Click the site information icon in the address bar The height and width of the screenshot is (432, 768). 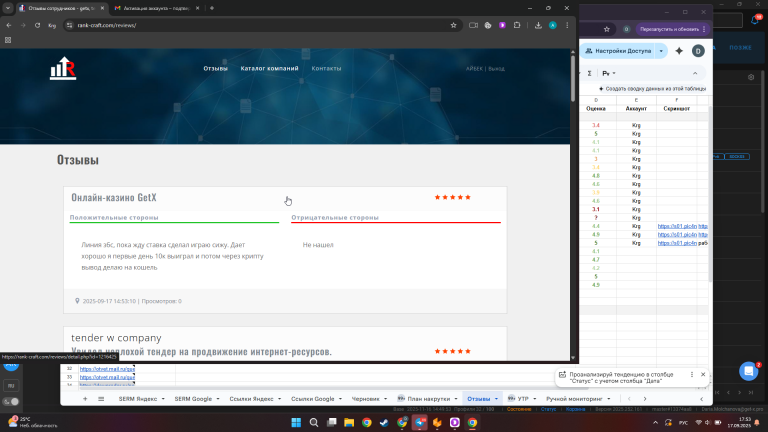(70, 25)
